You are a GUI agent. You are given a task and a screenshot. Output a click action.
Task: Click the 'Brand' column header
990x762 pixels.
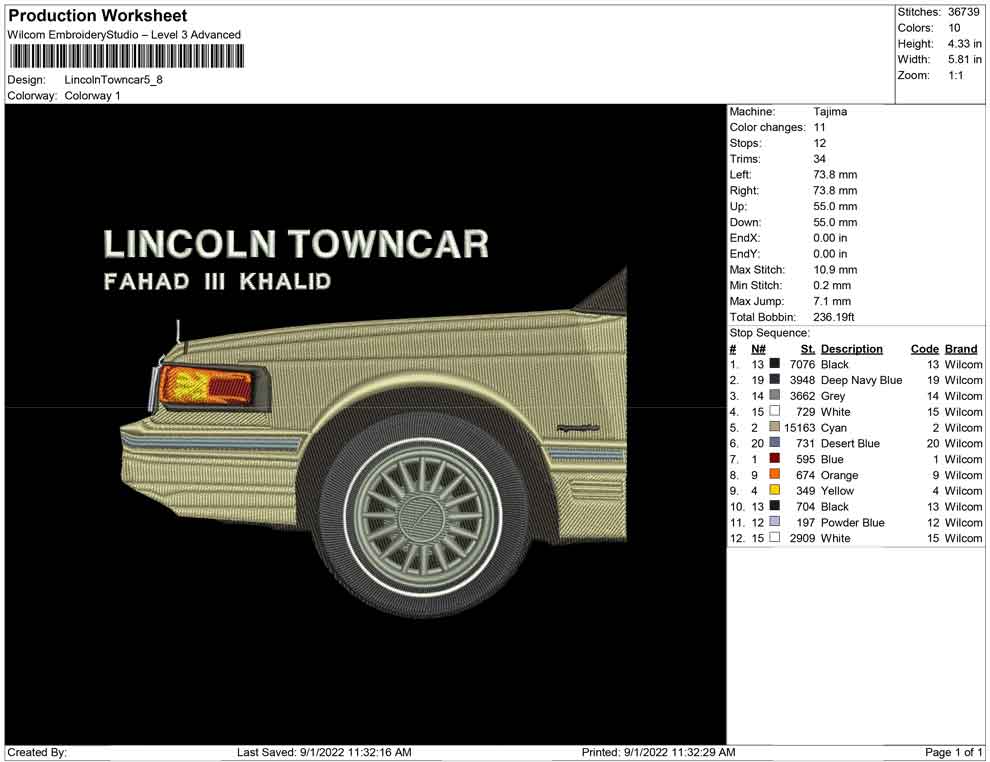tap(960, 348)
